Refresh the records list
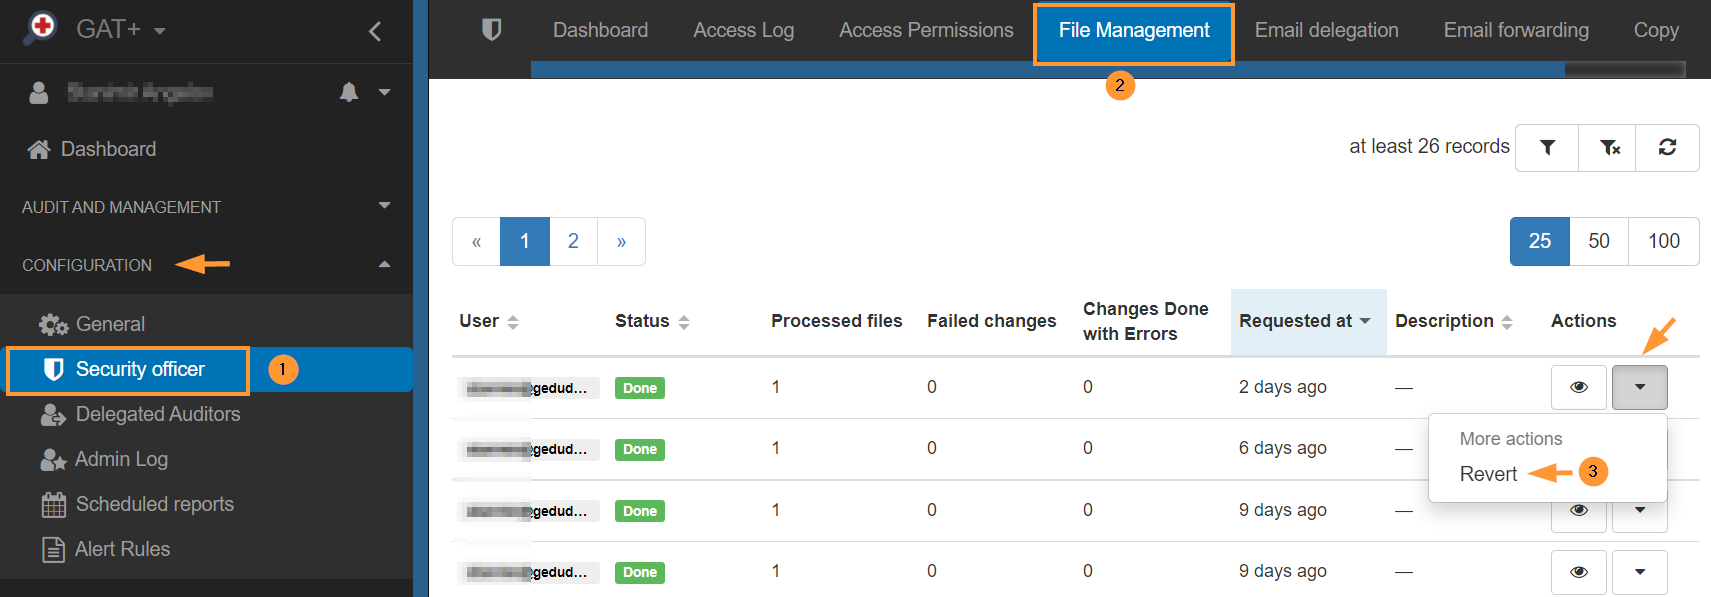Viewport: 1711px width, 597px height. (x=1667, y=148)
